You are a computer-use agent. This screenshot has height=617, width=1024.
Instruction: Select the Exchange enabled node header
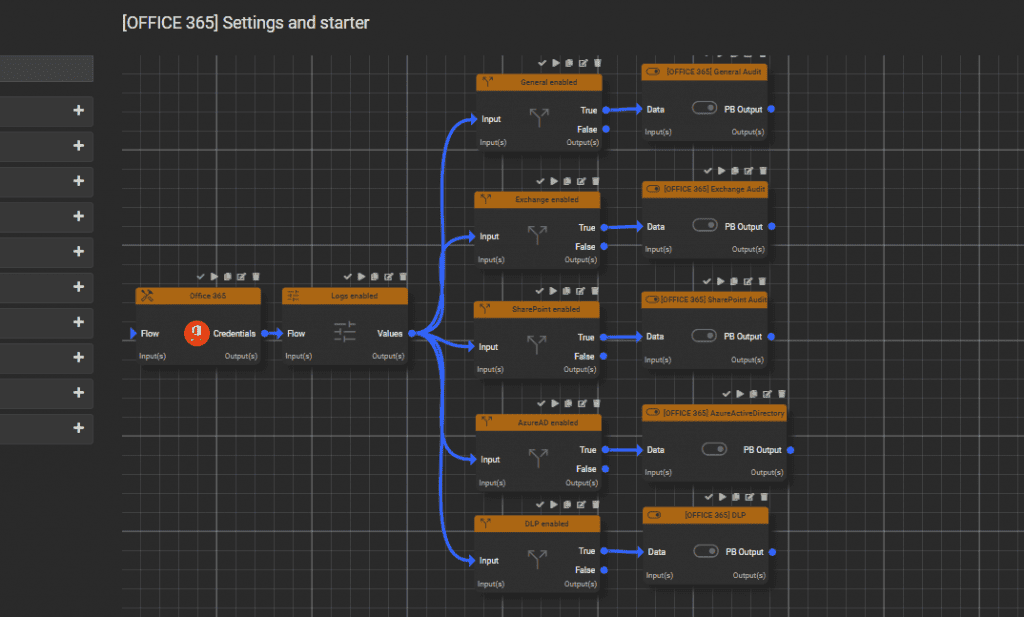pos(537,199)
